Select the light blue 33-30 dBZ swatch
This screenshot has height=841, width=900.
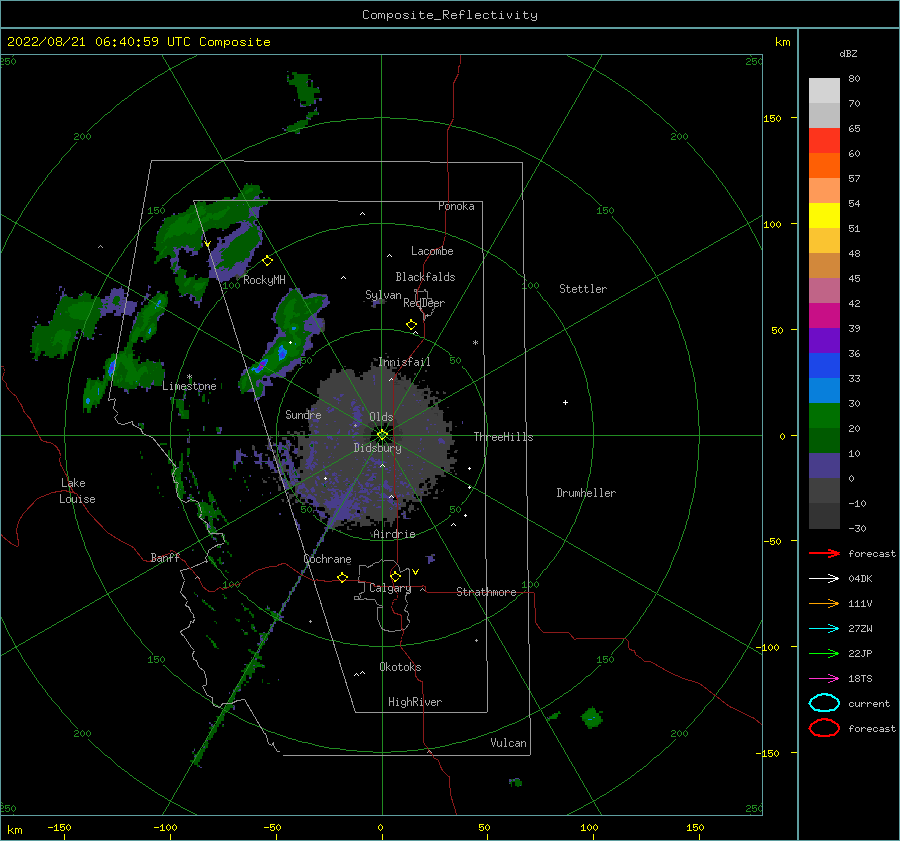(824, 391)
